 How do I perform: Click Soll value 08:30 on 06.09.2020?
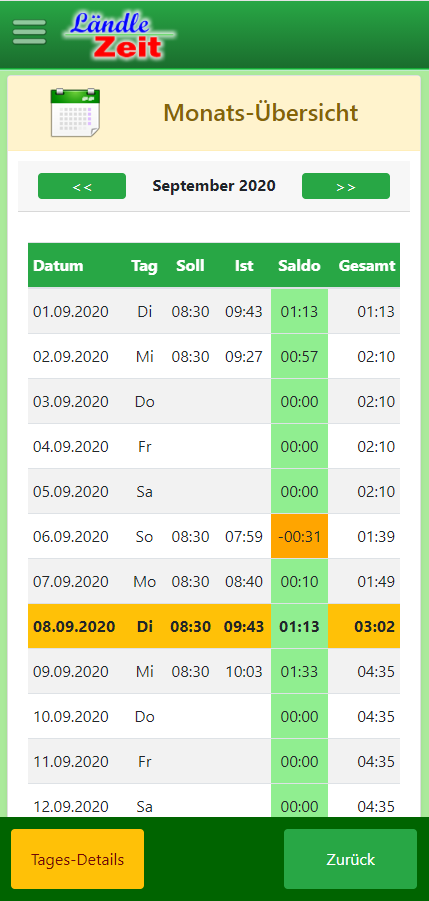pos(190,536)
